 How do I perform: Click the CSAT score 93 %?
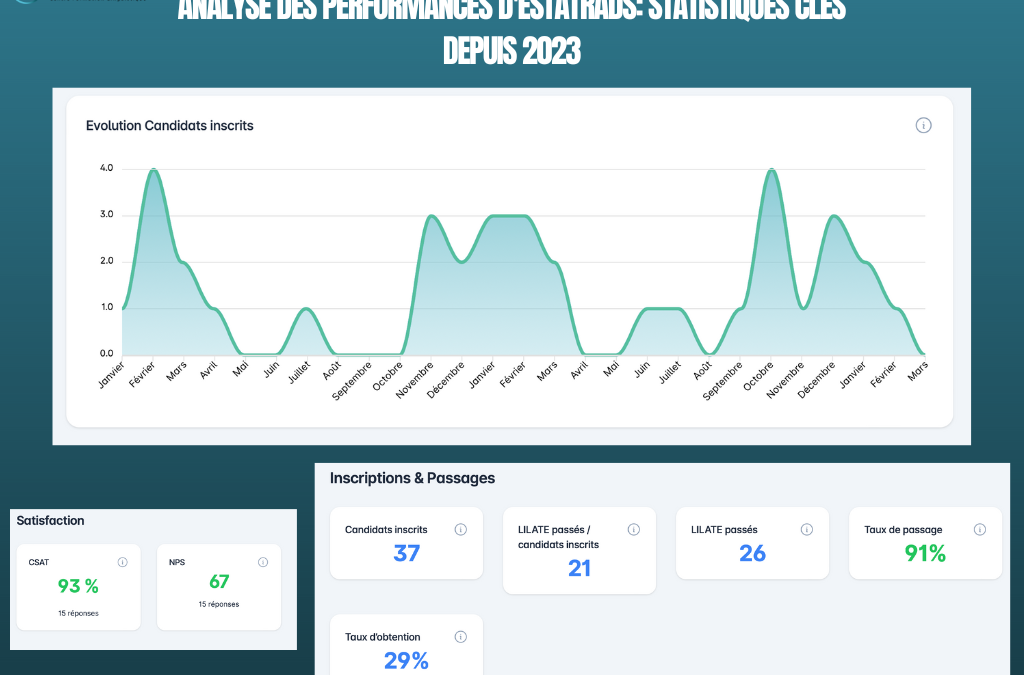click(78, 586)
